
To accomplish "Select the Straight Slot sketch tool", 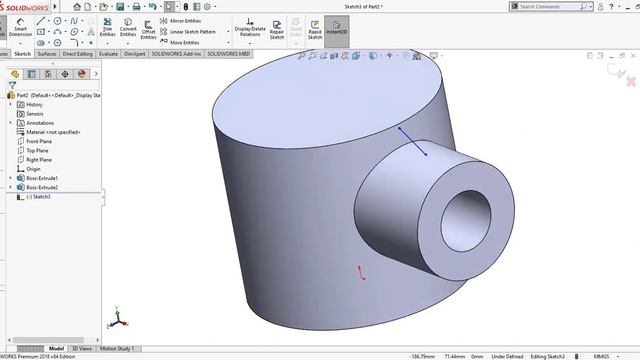I will pyautogui.click(x=40, y=42).
